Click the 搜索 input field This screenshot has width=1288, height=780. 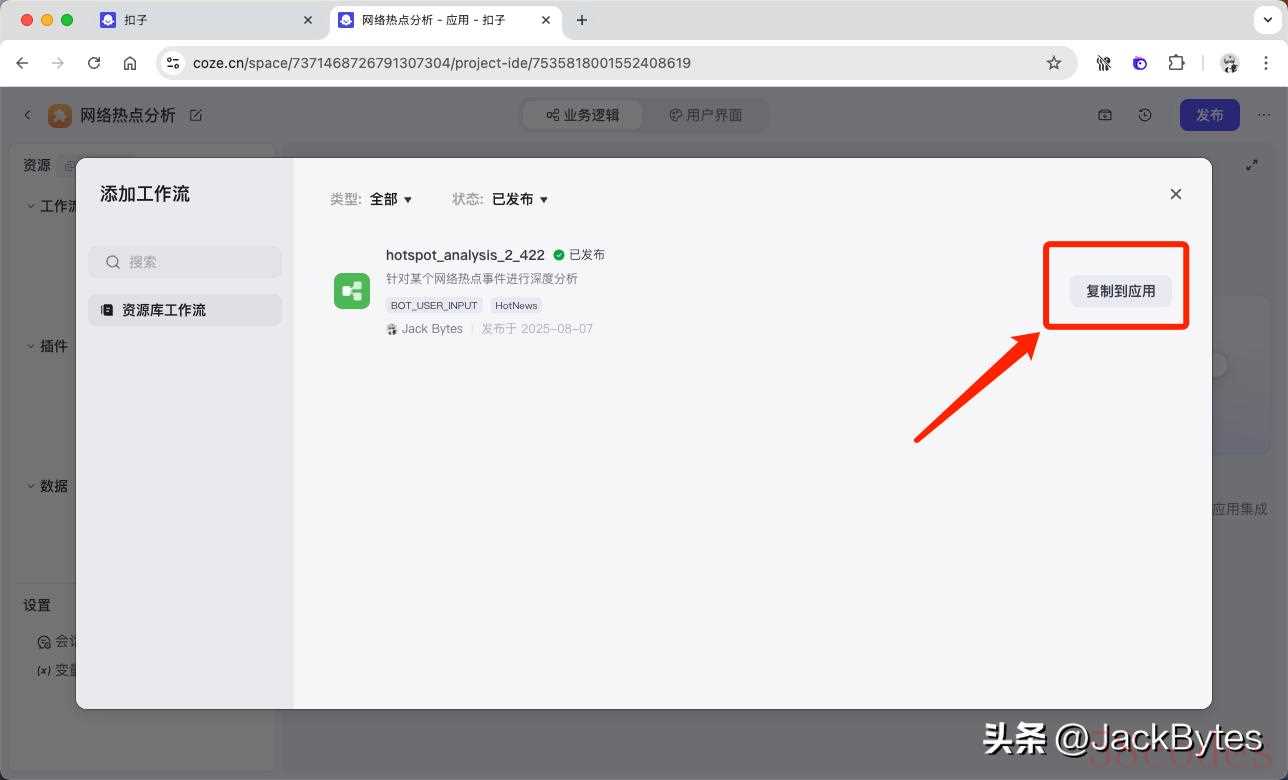(x=185, y=262)
